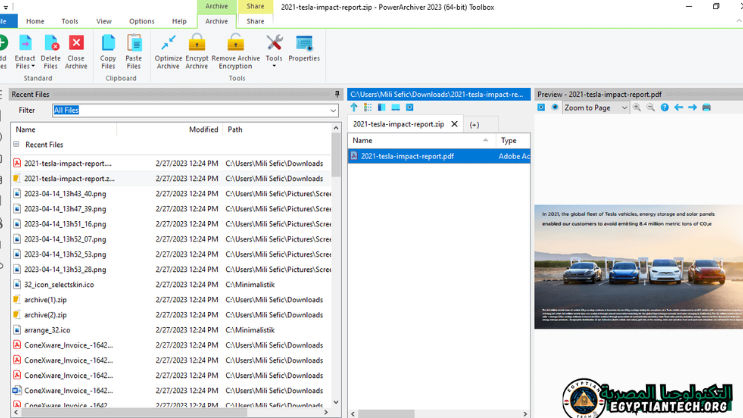Open the Share tab

255,21
